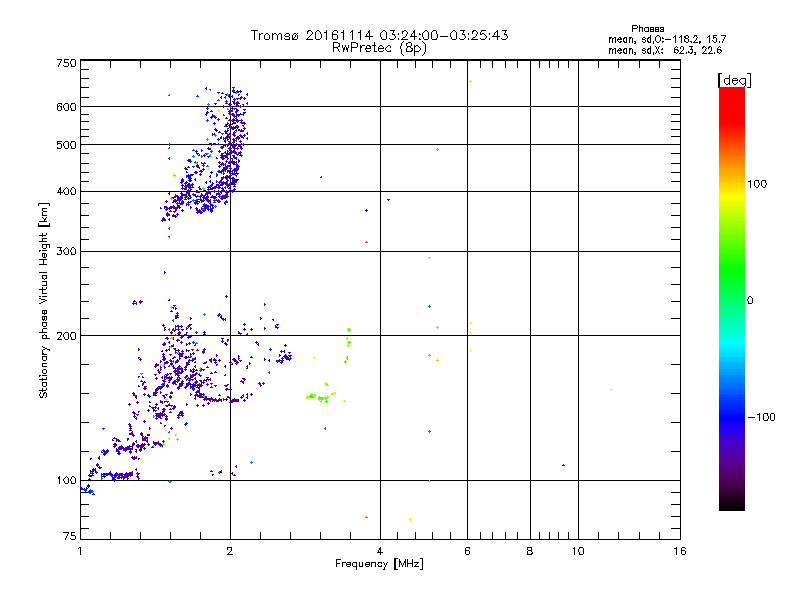The height and width of the screenshot is (600, 800).
Task: Click the y-axis tick label '600'
Action: [66, 107]
